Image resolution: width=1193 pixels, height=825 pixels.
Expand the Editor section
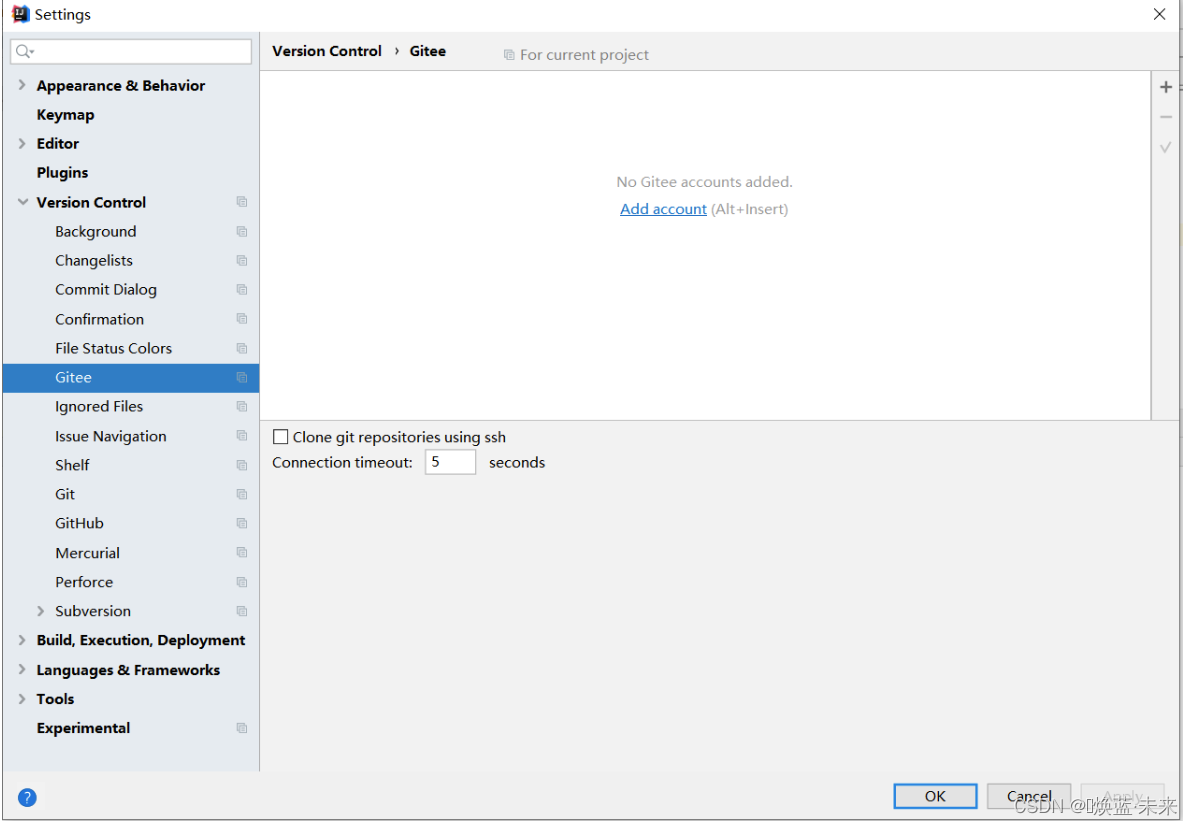pos(22,143)
